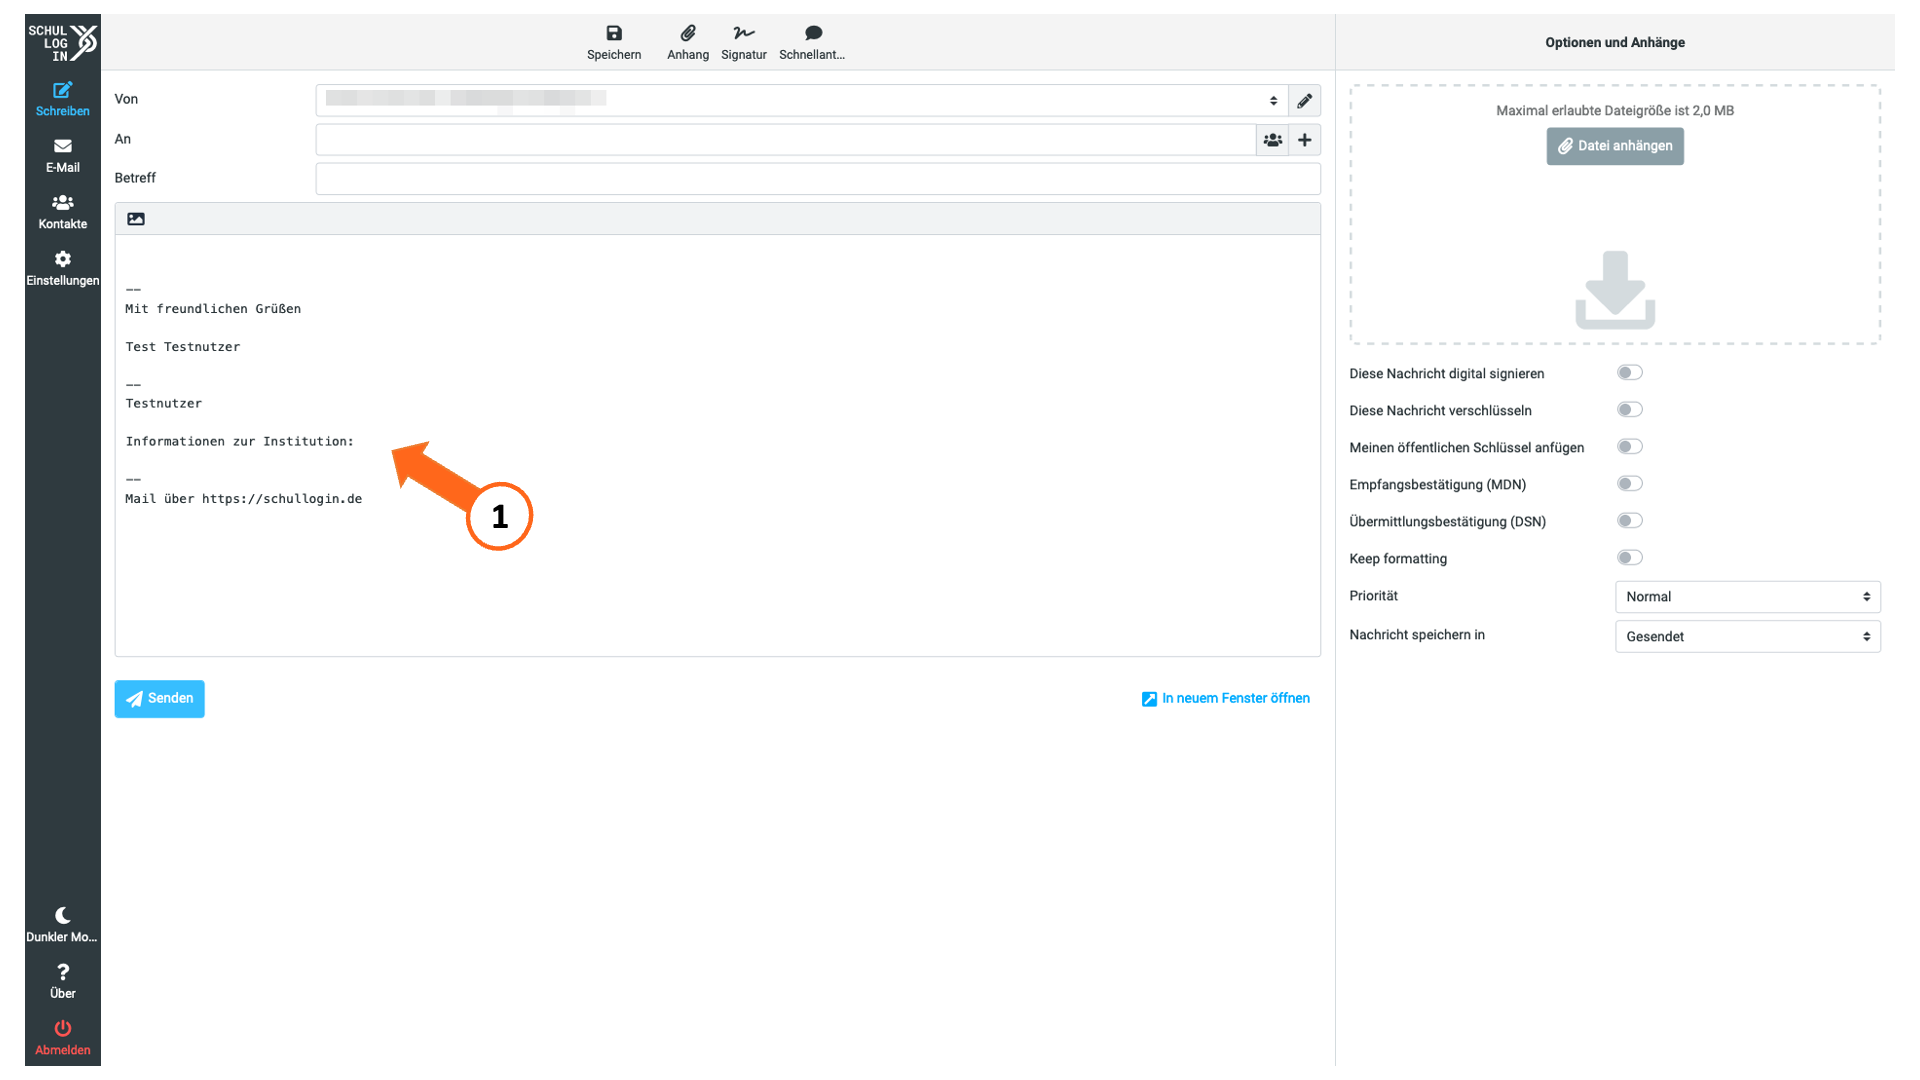Image resolution: width=1920 pixels, height=1080 pixels.
Task: Open Einstellungen settings
Action: [x=62, y=269]
